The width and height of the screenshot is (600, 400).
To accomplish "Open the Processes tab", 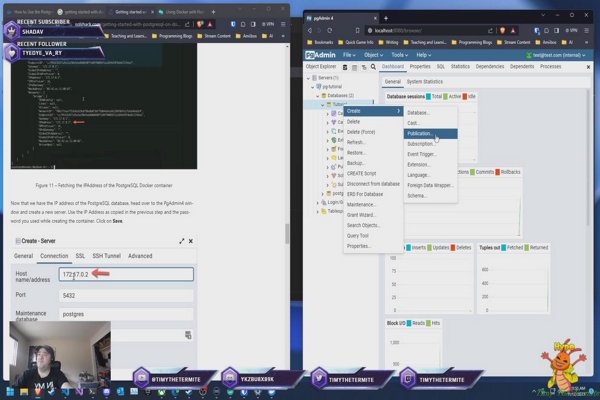I will click(550, 67).
